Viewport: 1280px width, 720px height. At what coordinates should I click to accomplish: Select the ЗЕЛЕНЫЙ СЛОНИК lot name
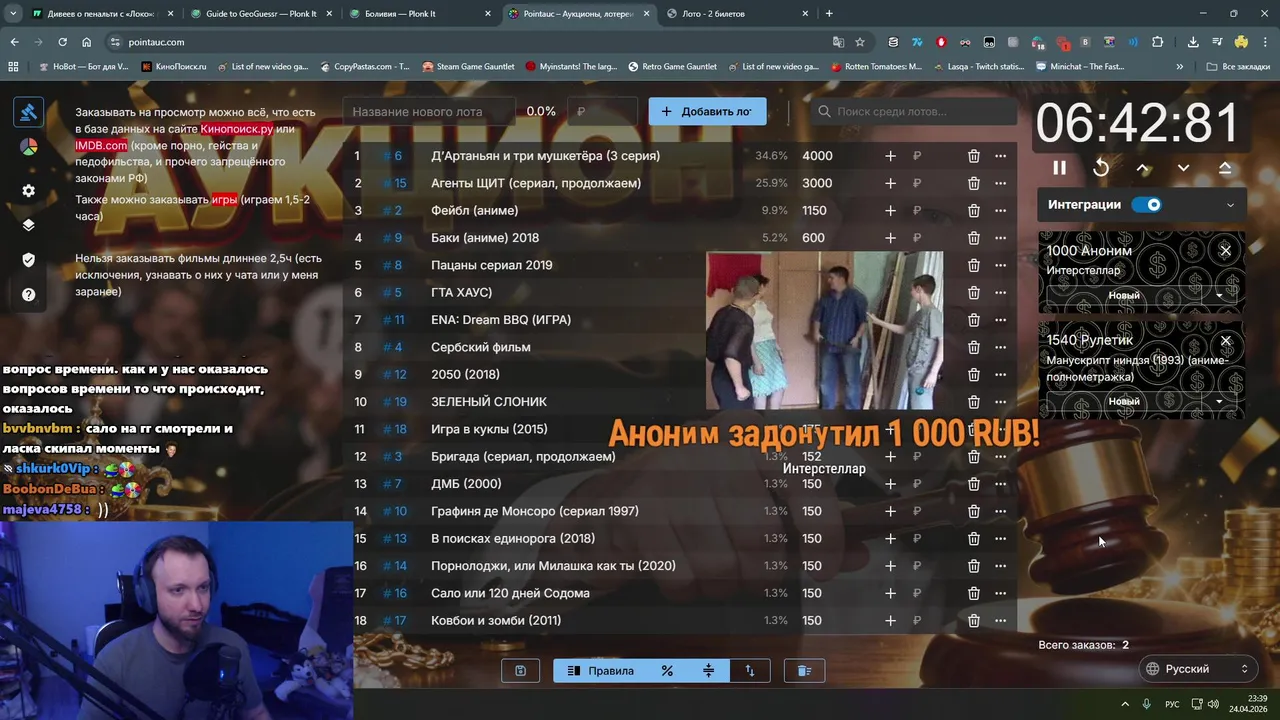(489, 402)
